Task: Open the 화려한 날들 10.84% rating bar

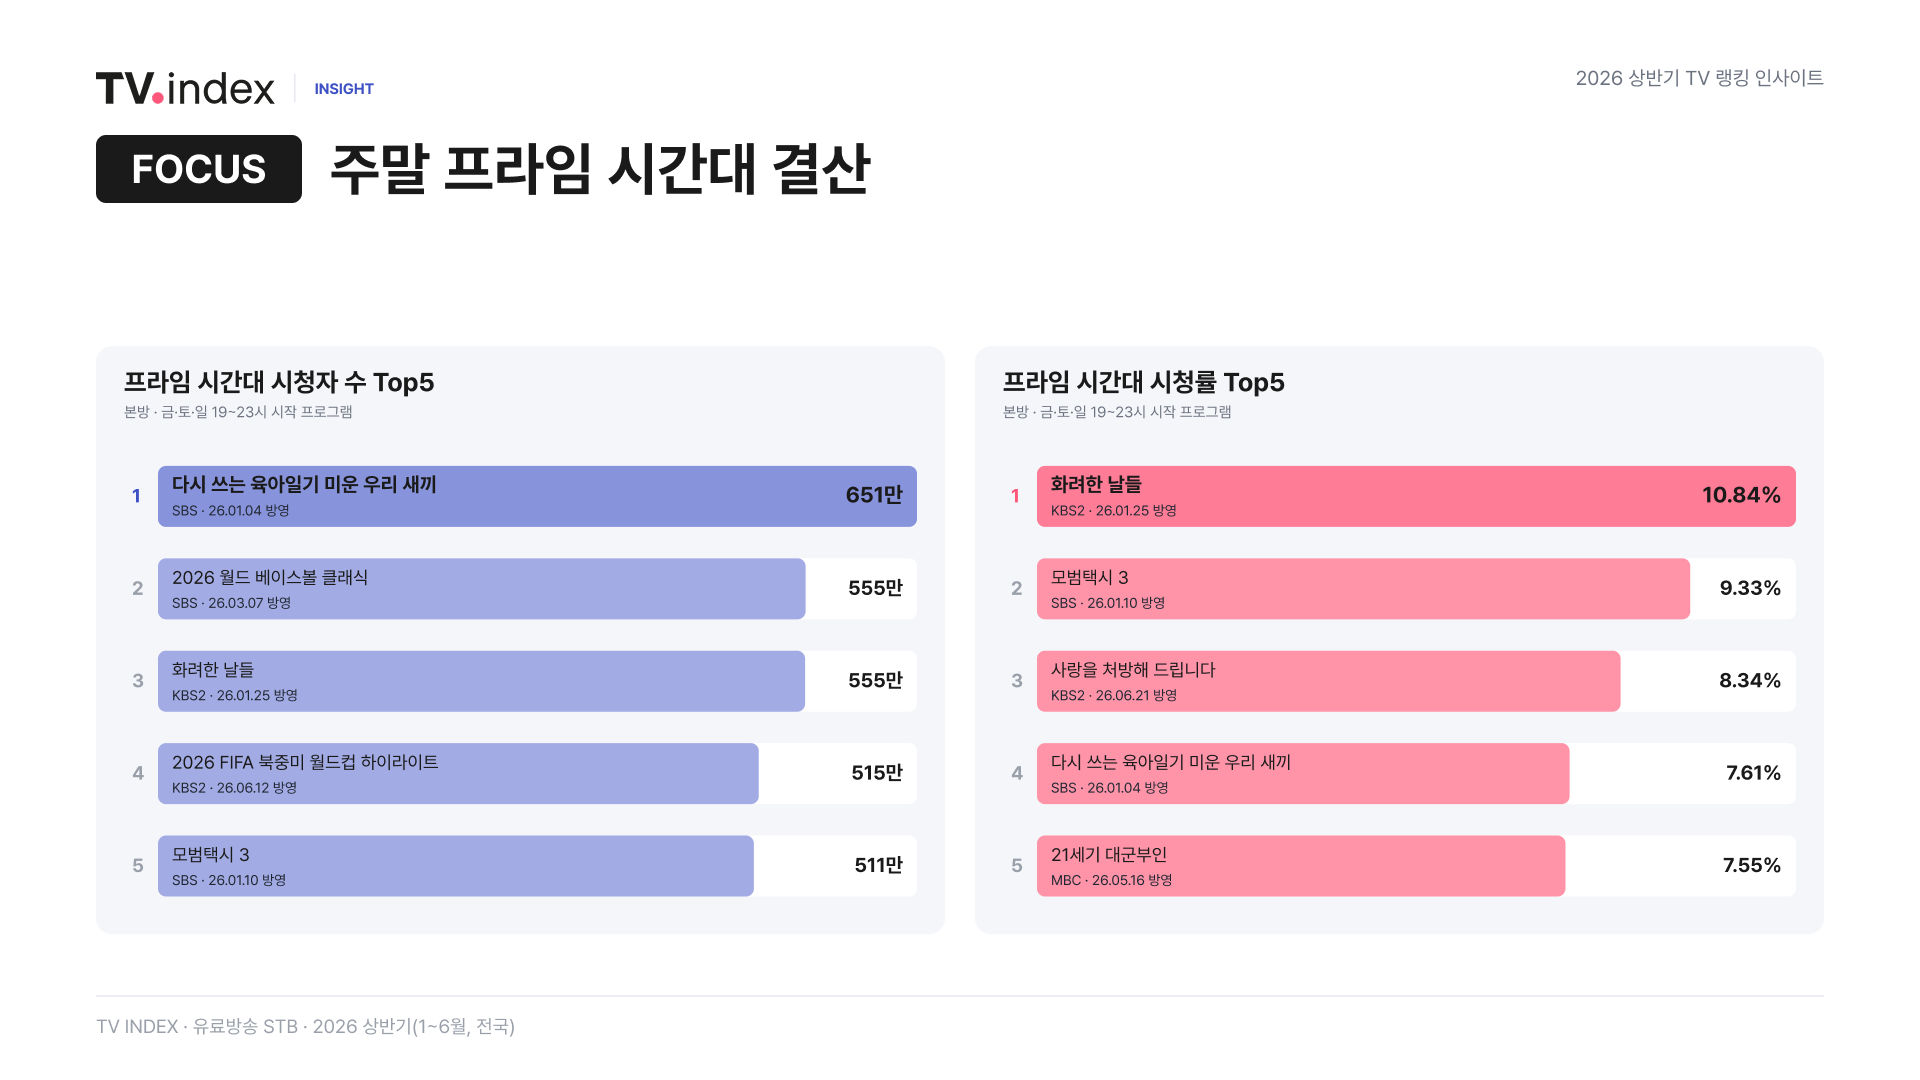Action: (1416, 496)
